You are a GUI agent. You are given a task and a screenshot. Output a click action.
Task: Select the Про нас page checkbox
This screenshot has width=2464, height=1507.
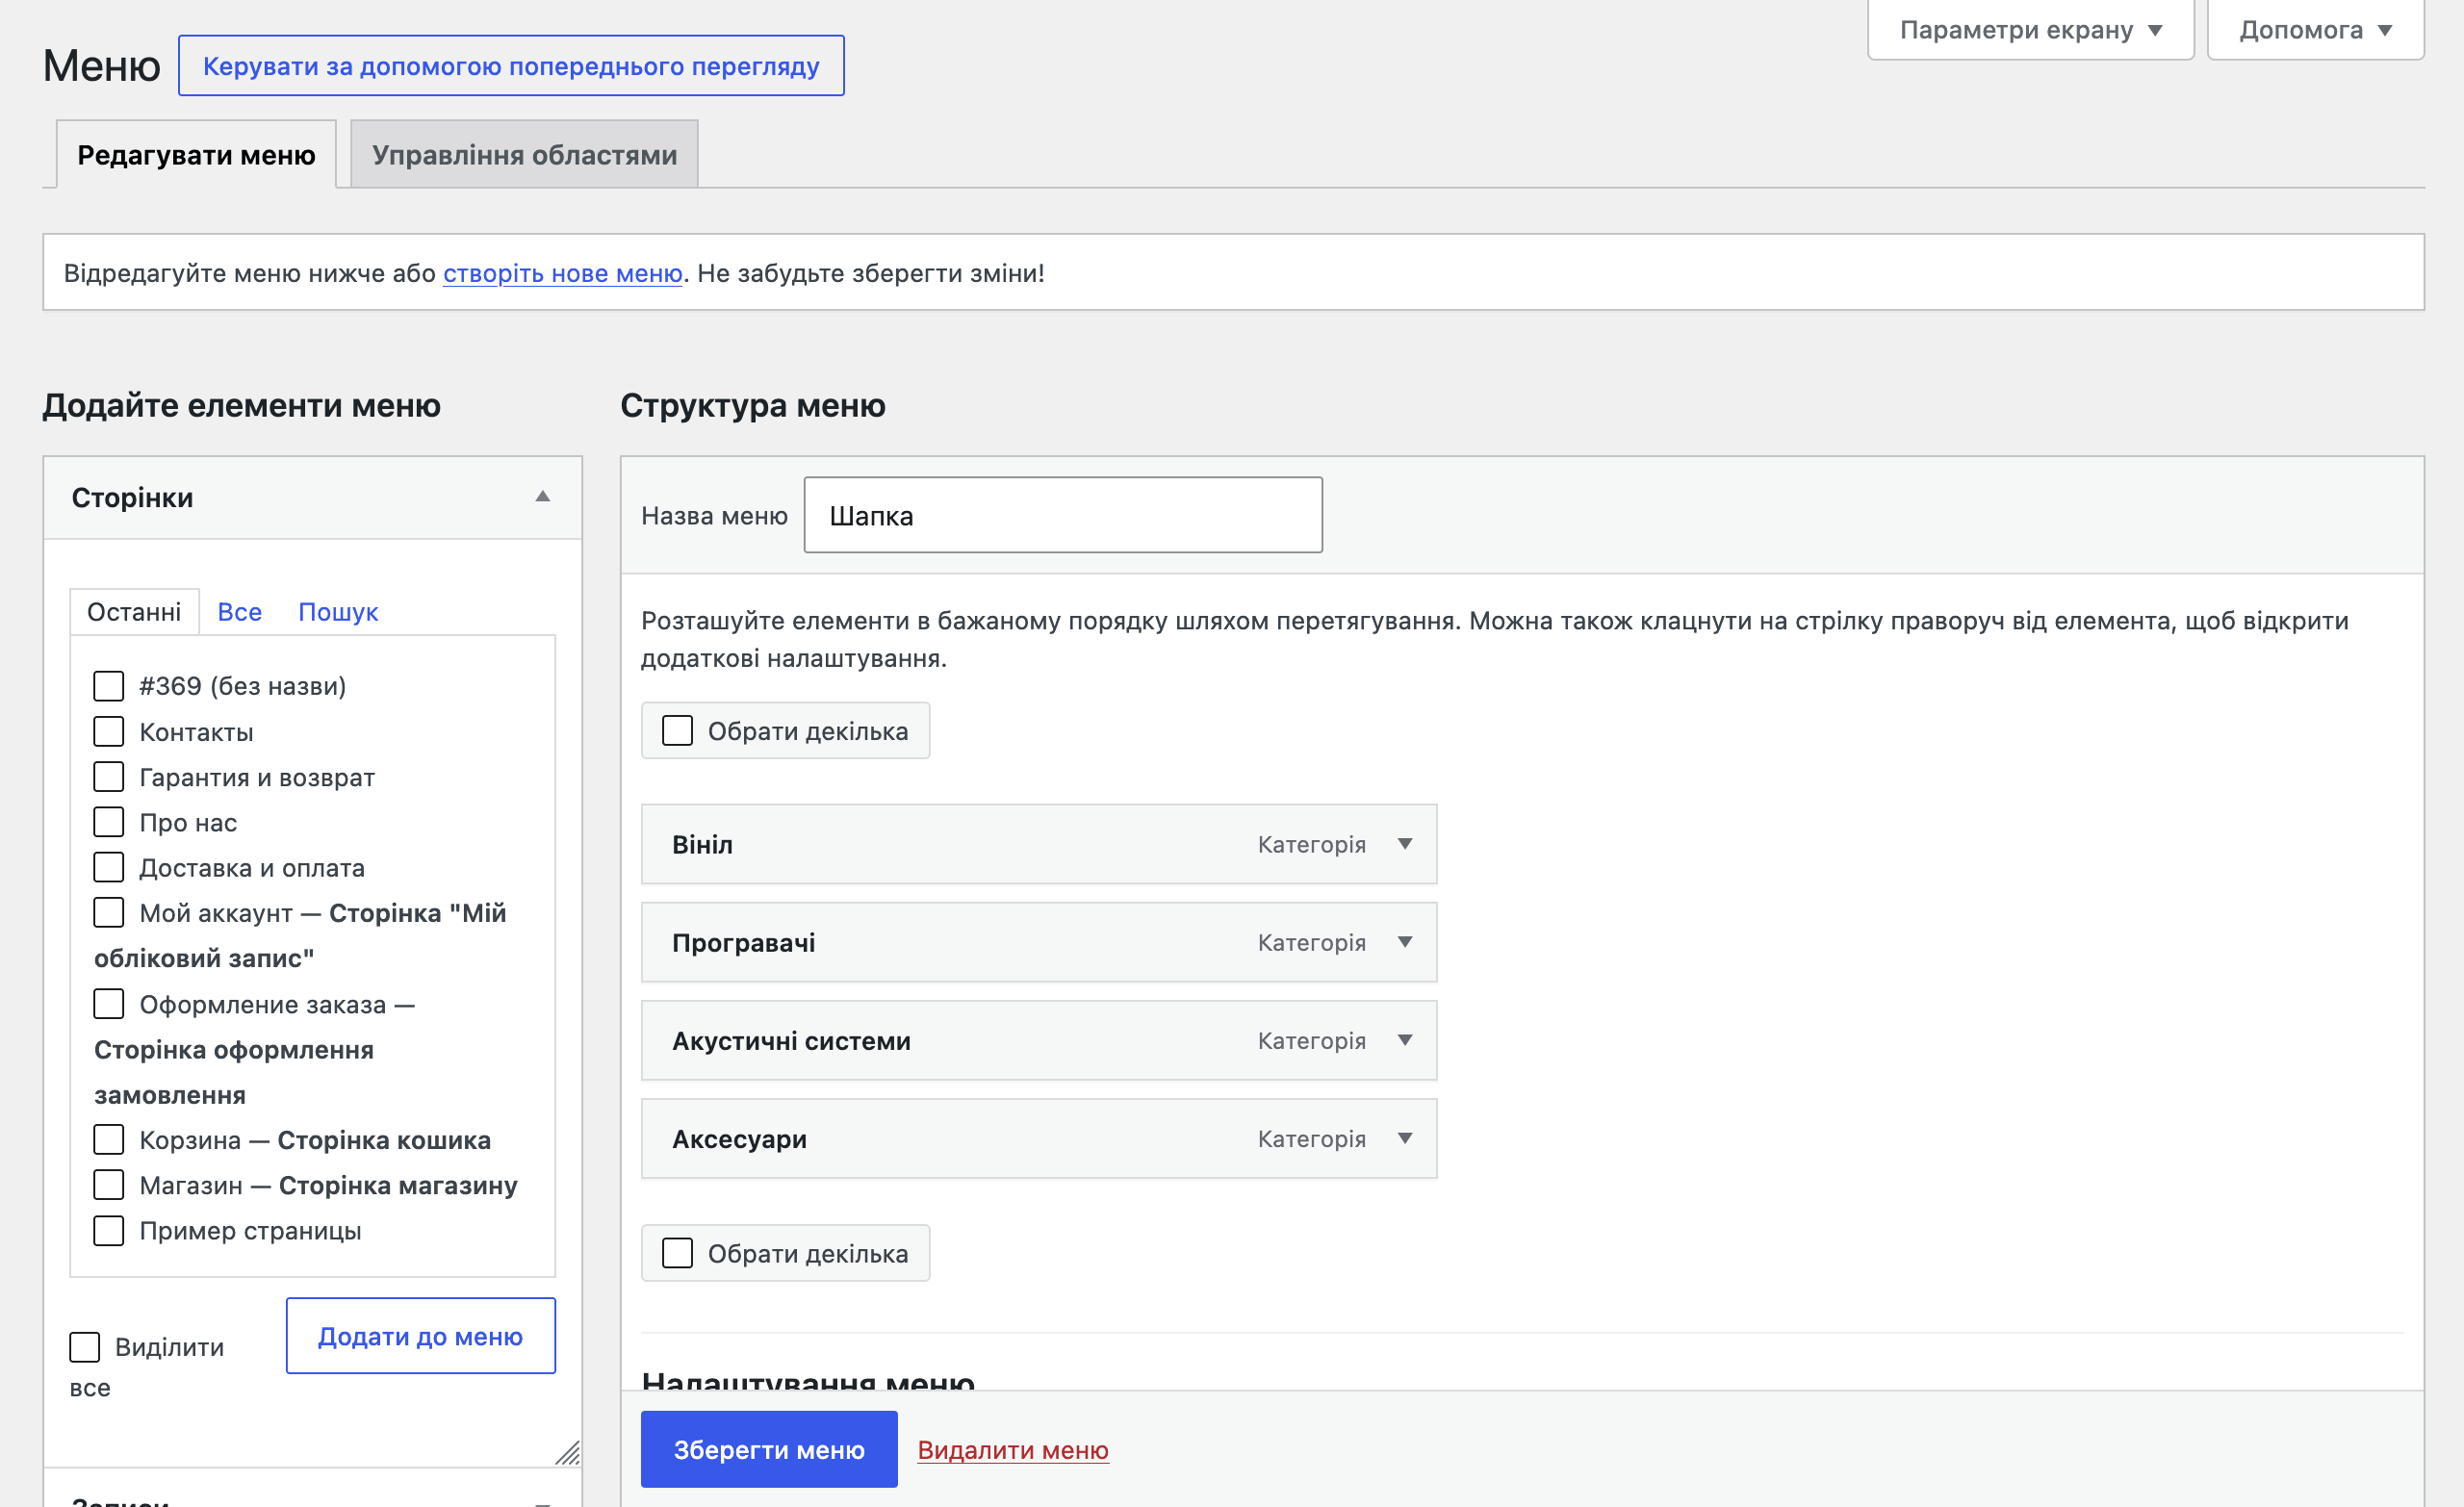[x=109, y=822]
